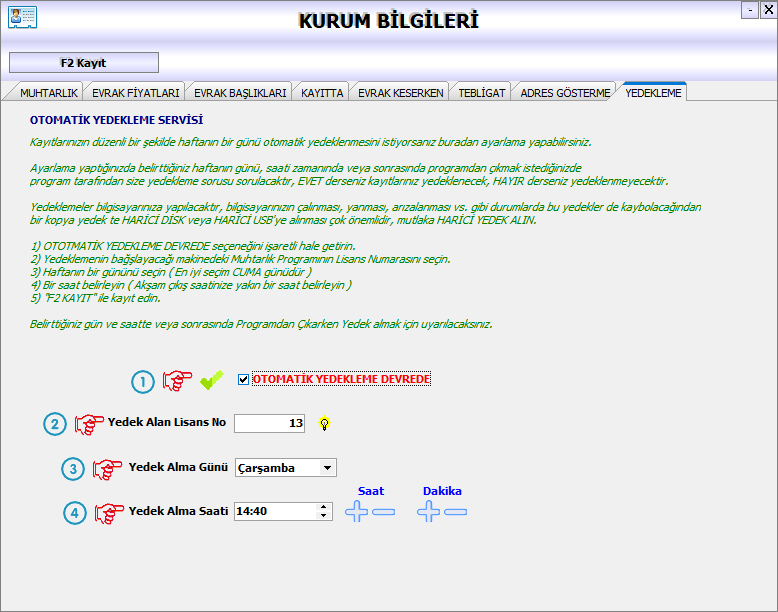Screen dimensions: 778x612
Task: Increase backup time with up spinner arrow
Action: point(323,507)
